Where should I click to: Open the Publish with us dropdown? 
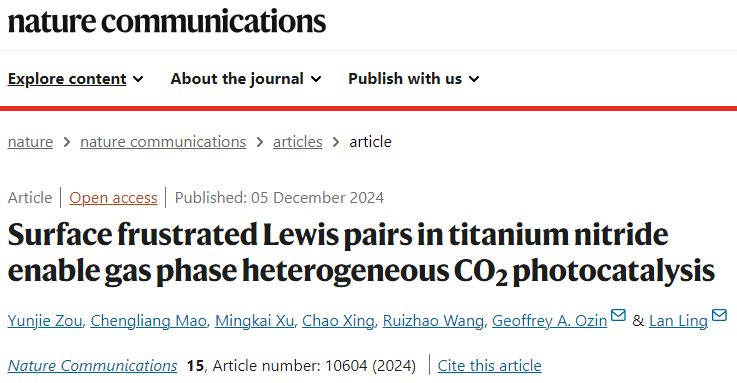[414, 78]
